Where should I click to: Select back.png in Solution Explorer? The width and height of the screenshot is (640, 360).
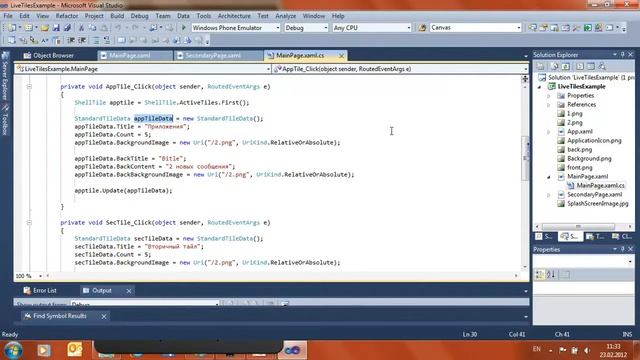pyautogui.click(x=579, y=150)
